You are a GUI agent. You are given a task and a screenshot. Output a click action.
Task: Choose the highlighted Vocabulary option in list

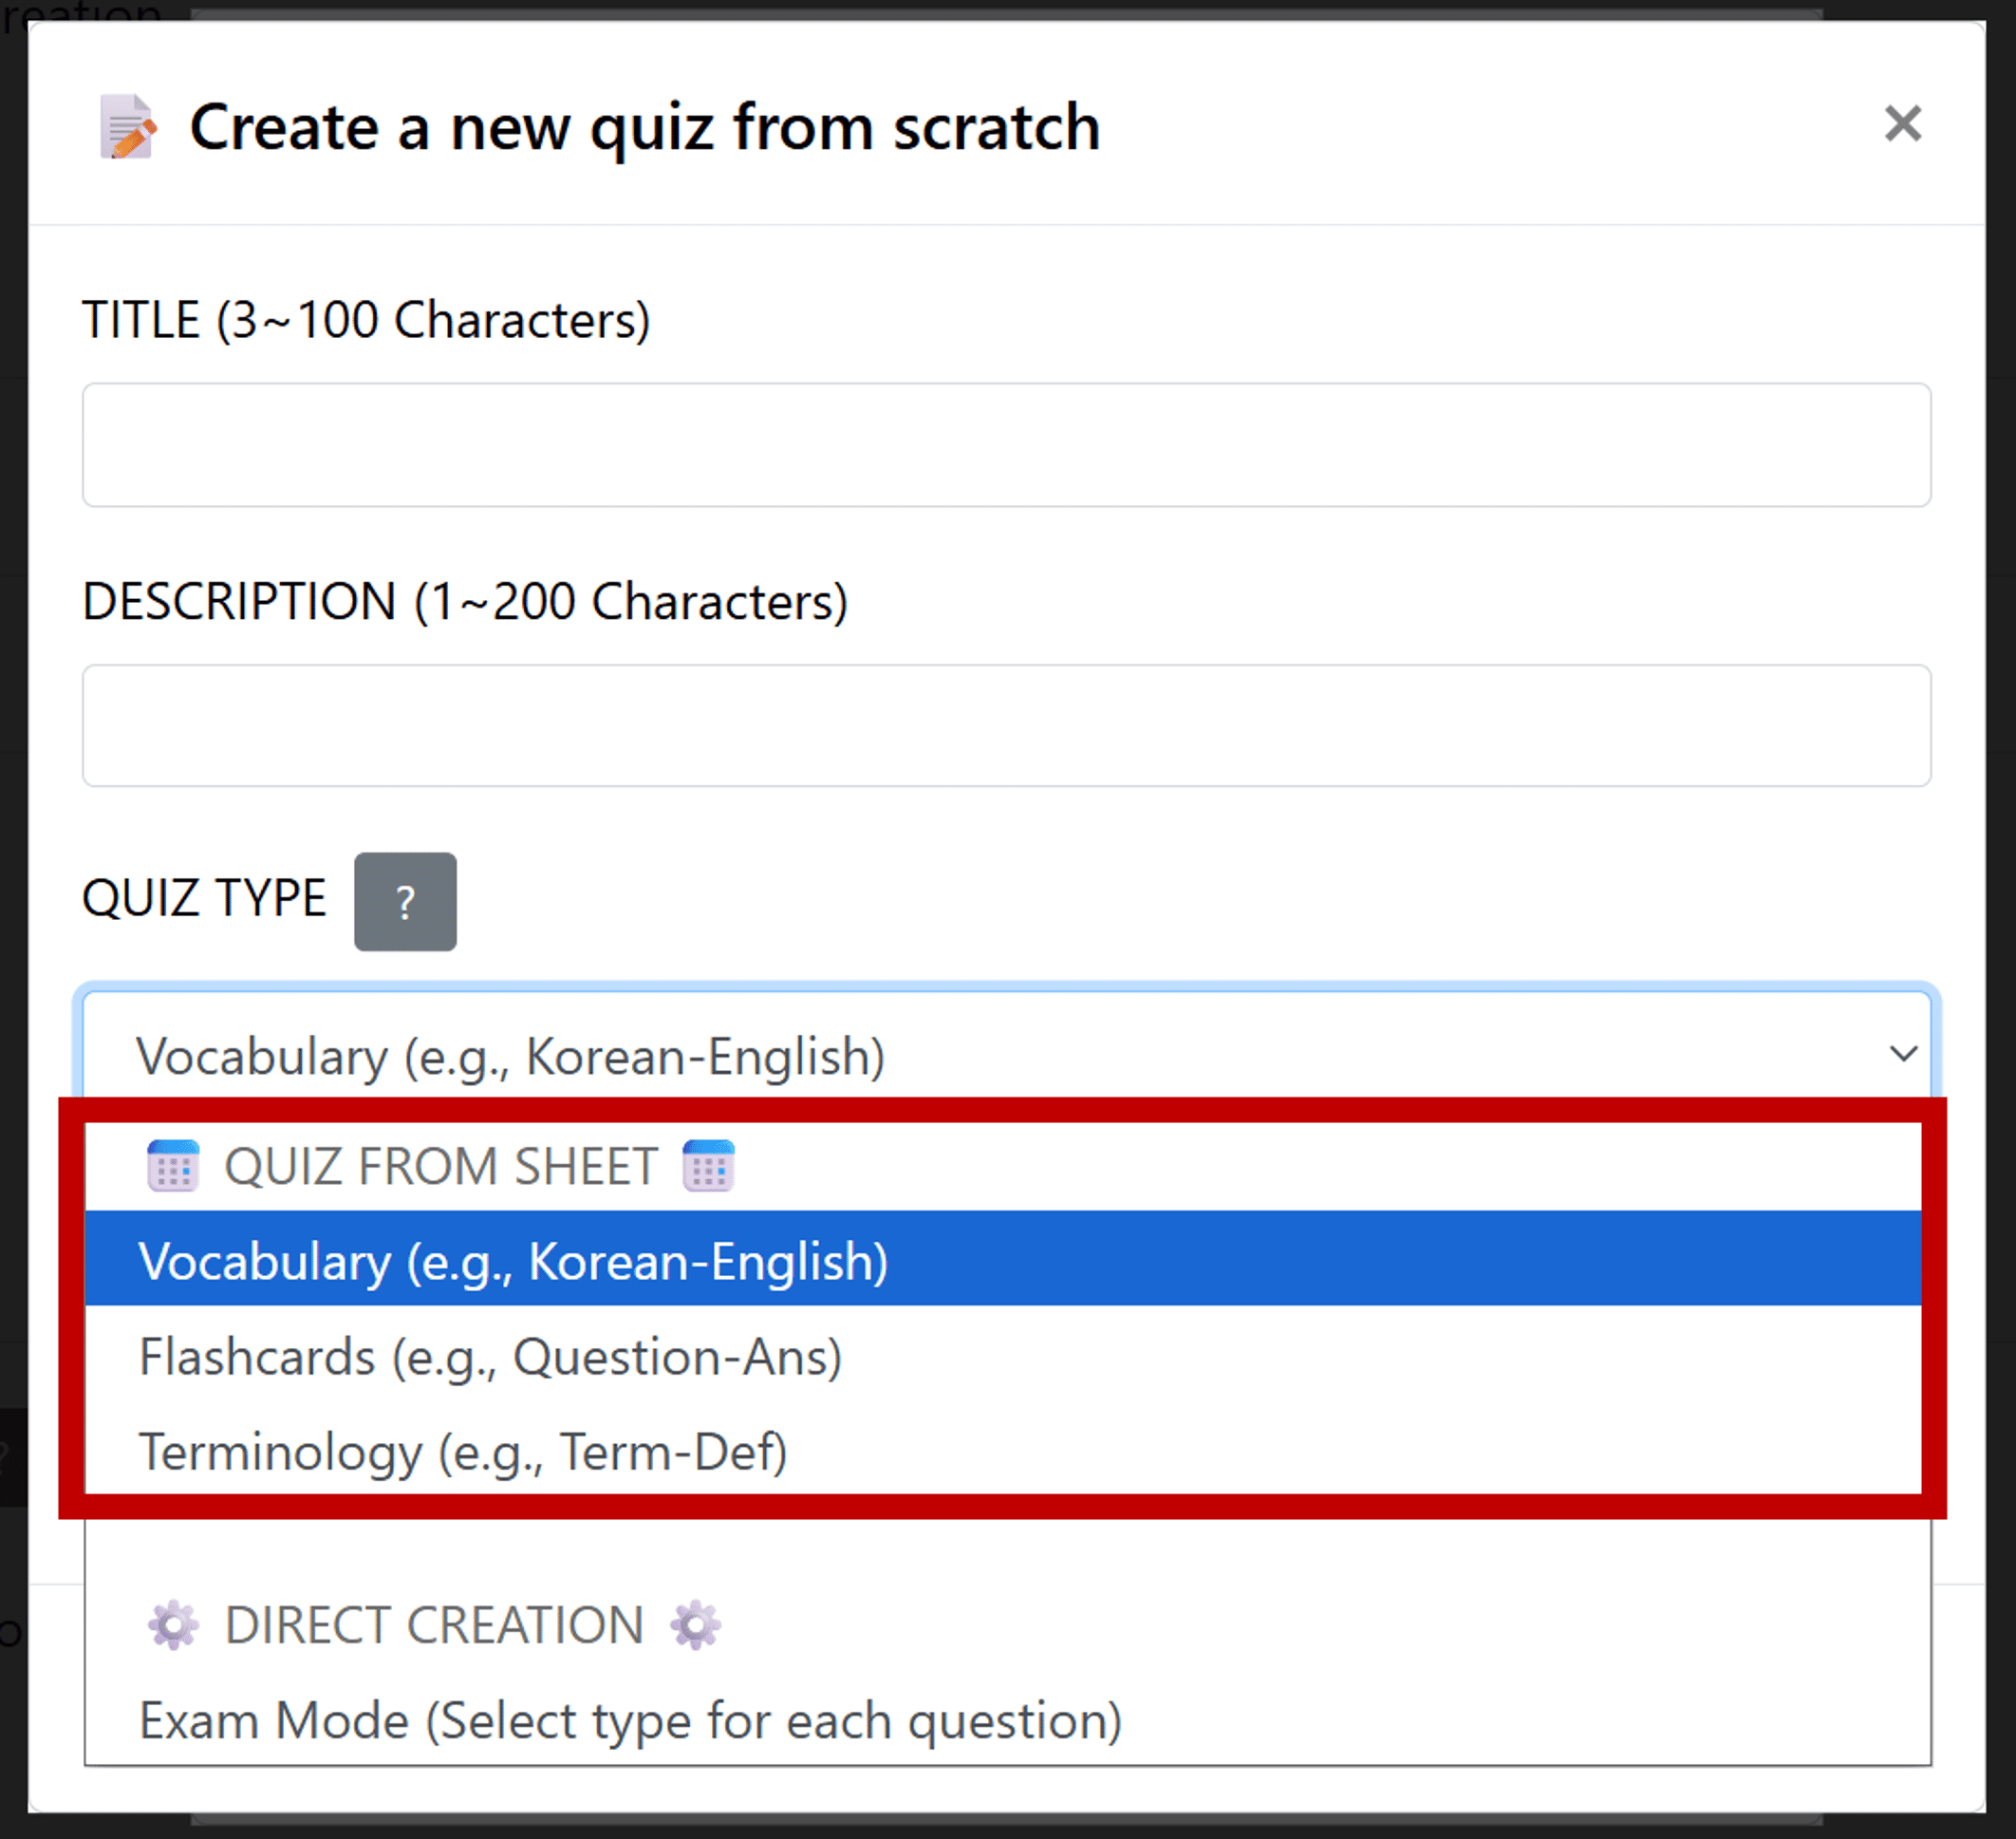click(x=513, y=1261)
